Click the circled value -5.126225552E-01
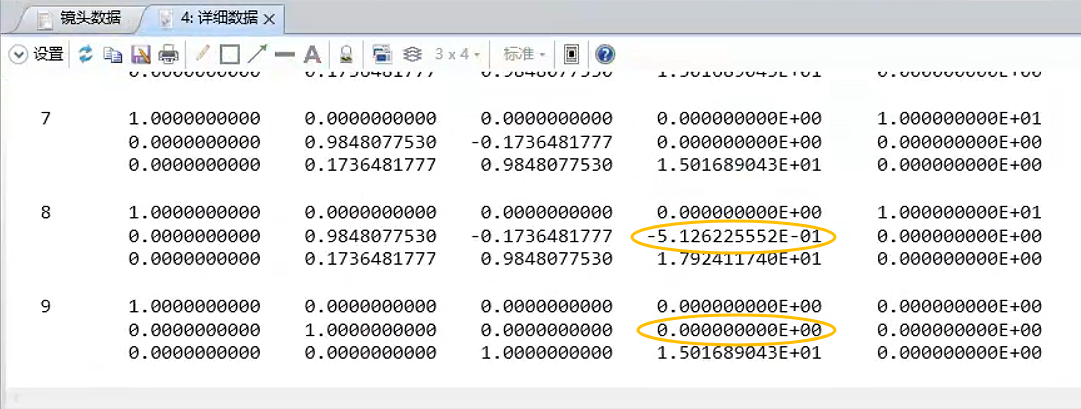1081x409 pixels. (734, 236)
